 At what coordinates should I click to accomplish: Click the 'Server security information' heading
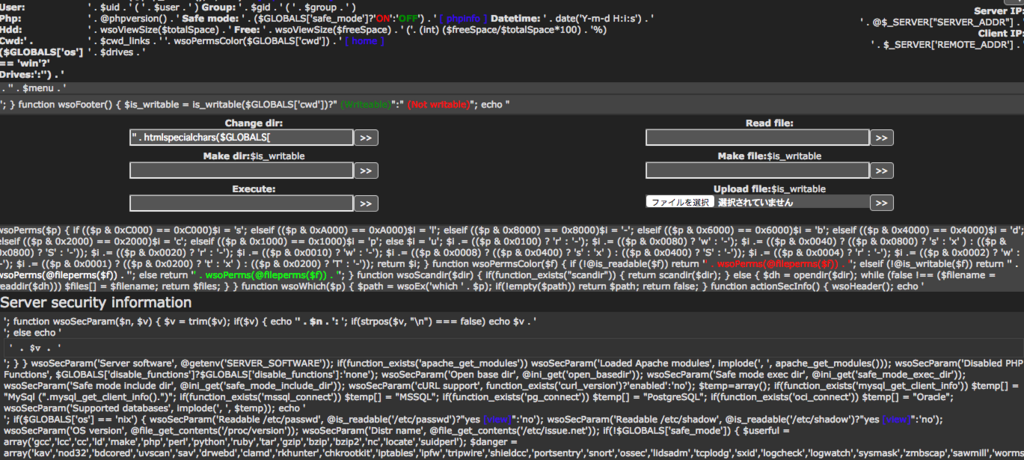pyautogui.click(x=96, y=303)
